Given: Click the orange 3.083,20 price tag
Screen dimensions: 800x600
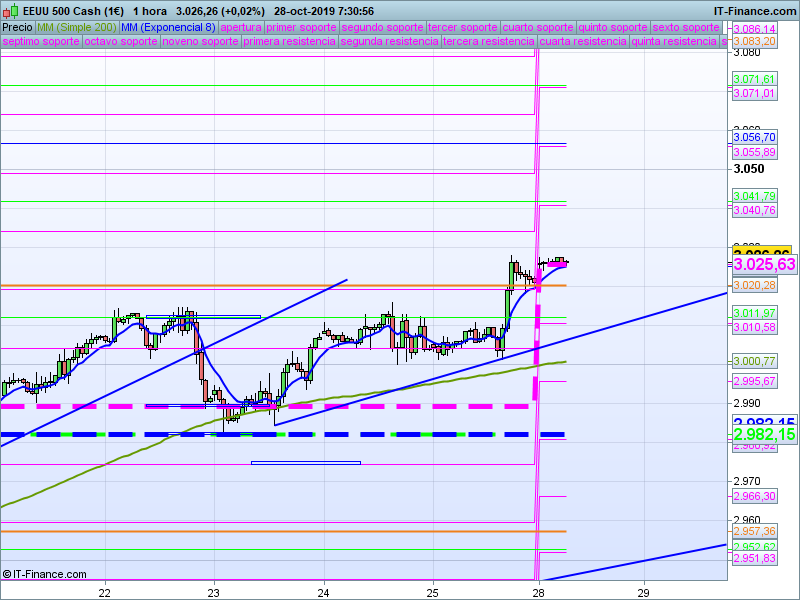Looking at the screenshot, I should 755,41.
